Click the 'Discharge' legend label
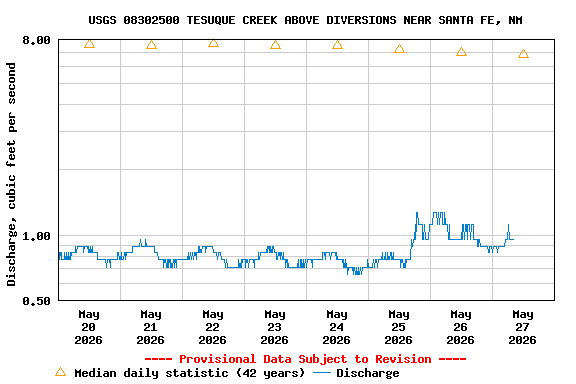This screenshot has height=384, width=576. tap(368, 373)
